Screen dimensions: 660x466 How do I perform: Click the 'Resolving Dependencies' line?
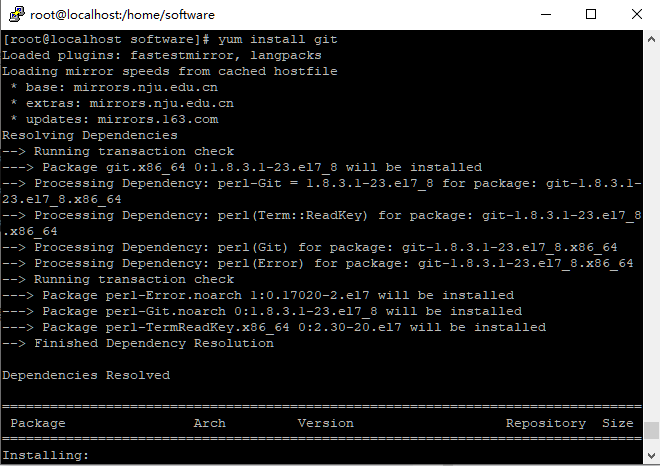tap(90, 136)
